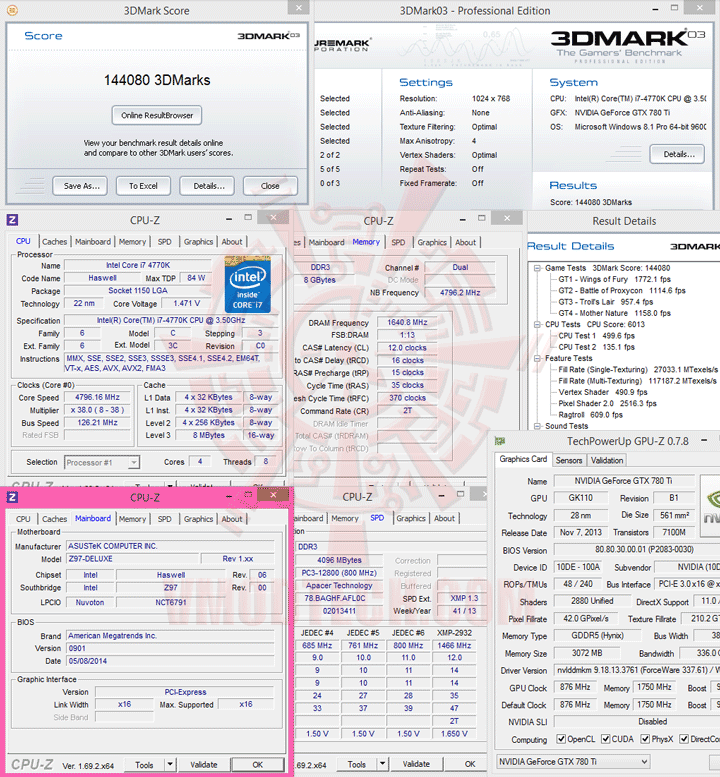The height and width of the screenshot is (777, 720).
Task: Collapse the CPU Tests tree node
Action: click(537, 325)
